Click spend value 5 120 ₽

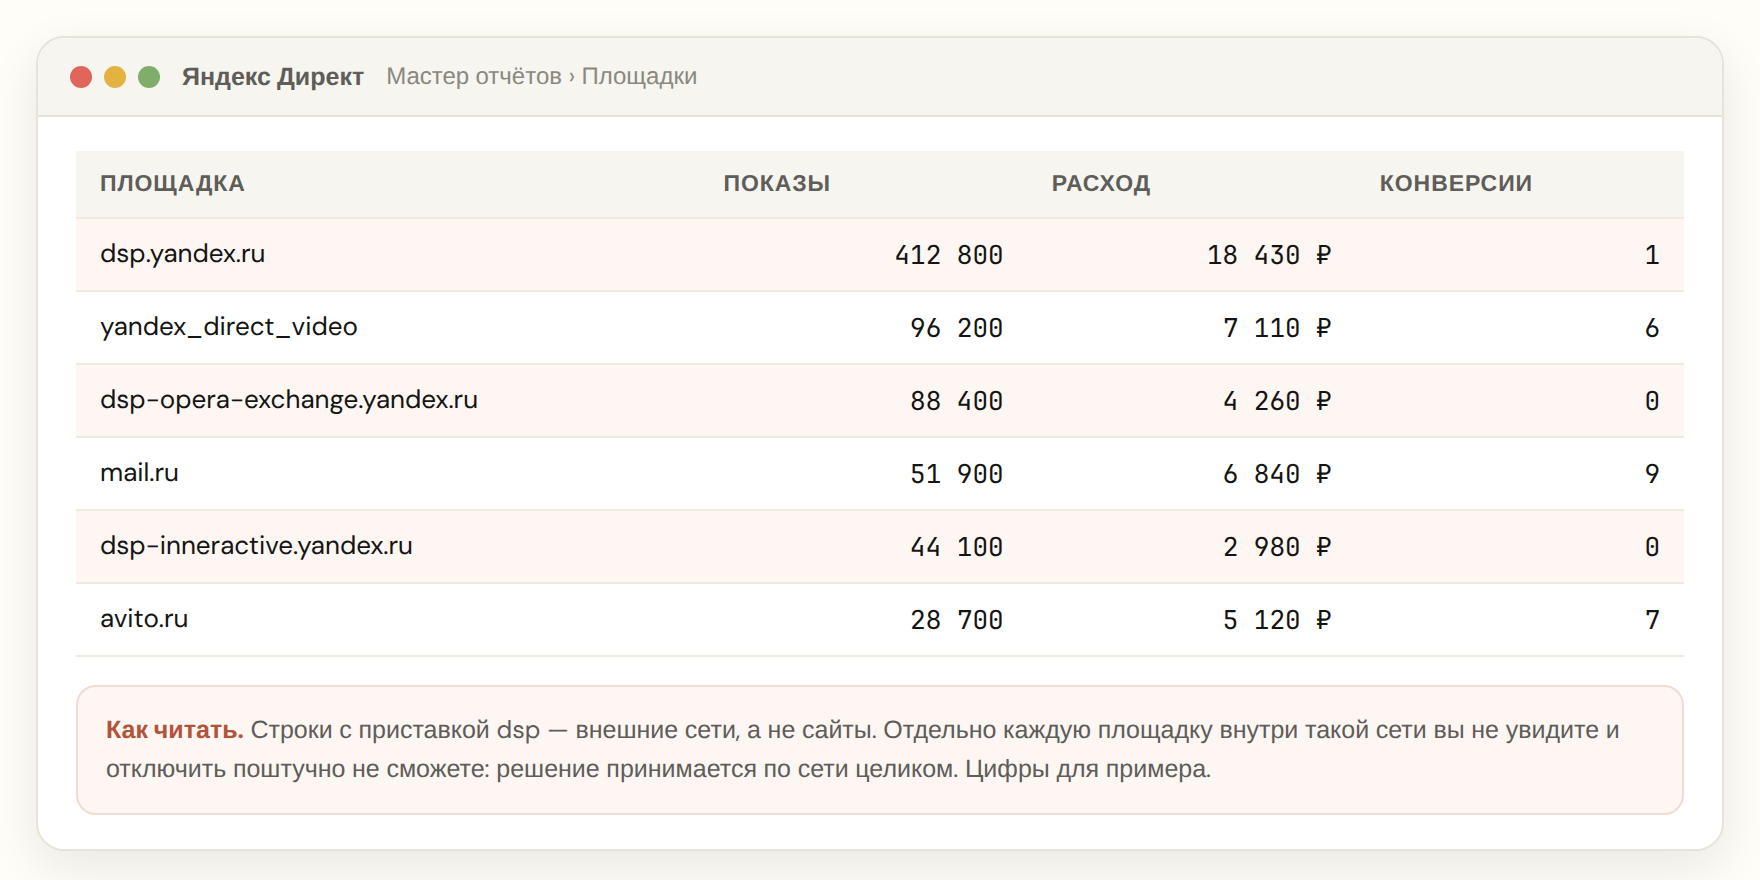click(1277, 620)
